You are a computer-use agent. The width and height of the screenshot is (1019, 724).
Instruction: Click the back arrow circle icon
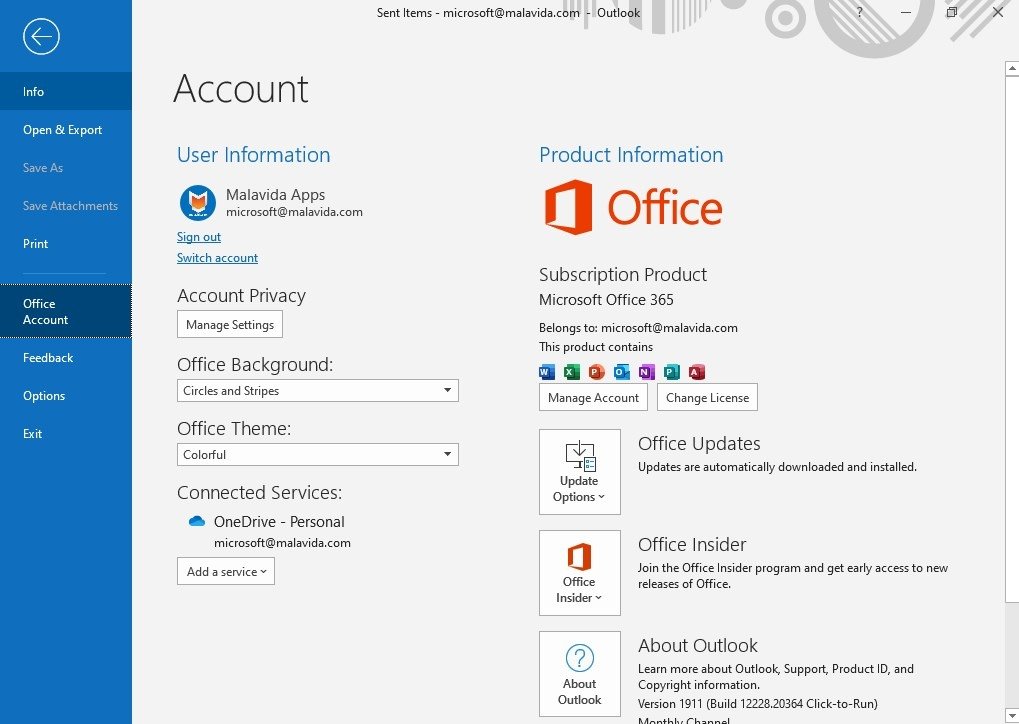pos(41,36)
